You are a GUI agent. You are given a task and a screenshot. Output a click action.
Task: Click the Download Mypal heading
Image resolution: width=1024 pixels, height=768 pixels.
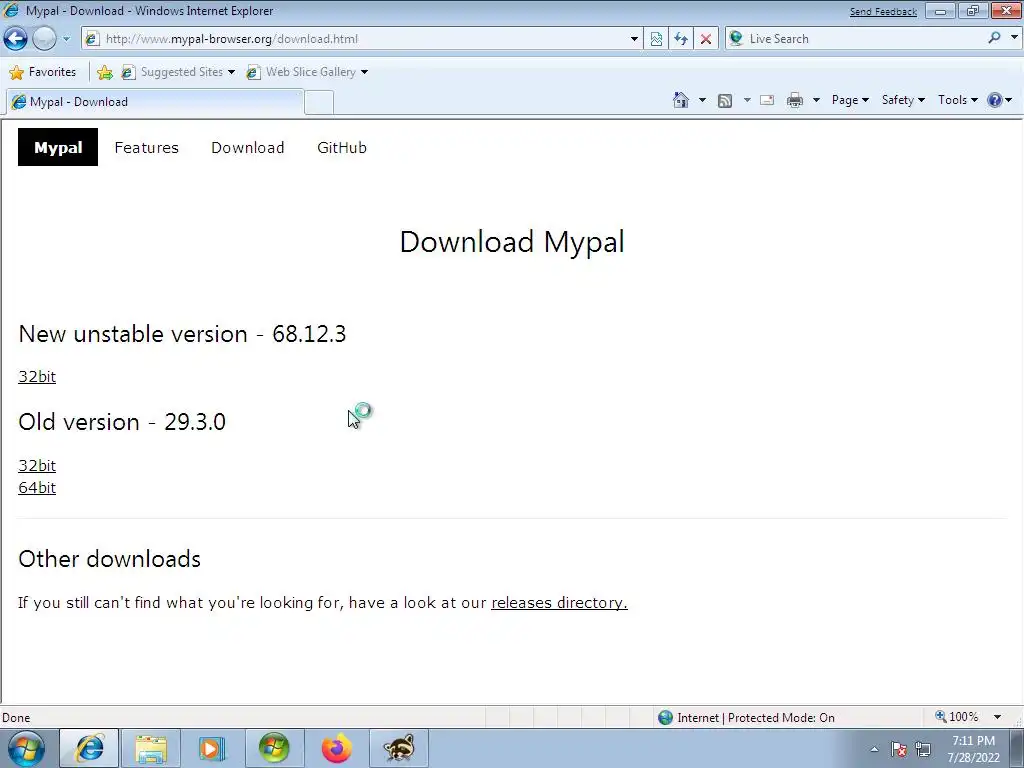pos(512,242)
